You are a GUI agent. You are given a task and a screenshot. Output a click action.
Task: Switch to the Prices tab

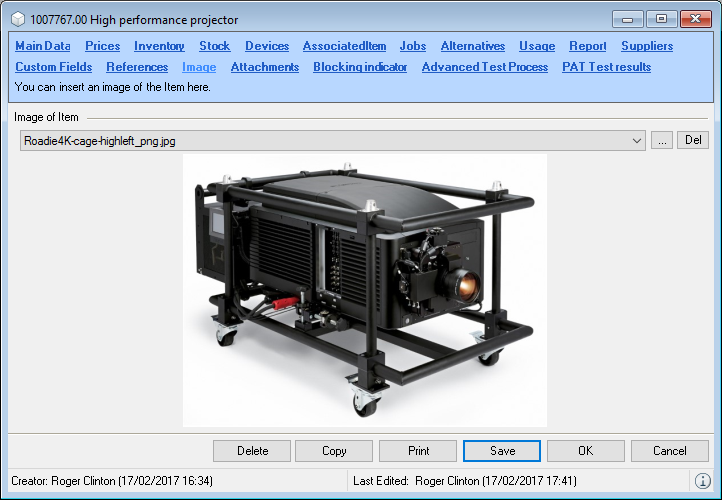(x=103, y=46)
